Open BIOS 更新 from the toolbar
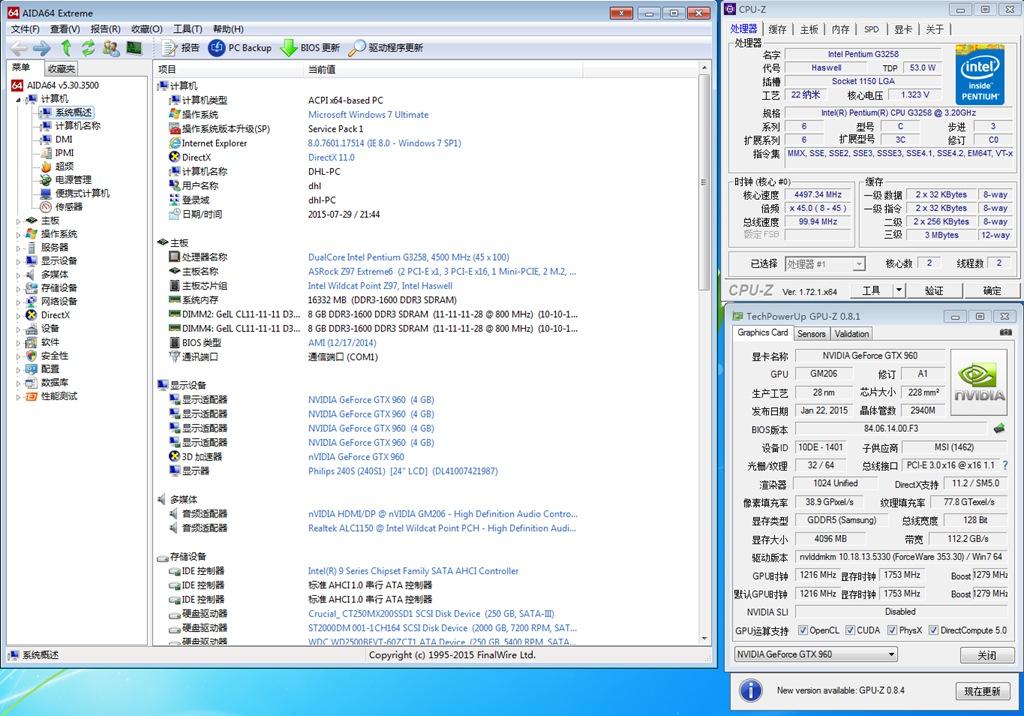Viewport: 1024px width, 716px height. (x=310, y=48)
